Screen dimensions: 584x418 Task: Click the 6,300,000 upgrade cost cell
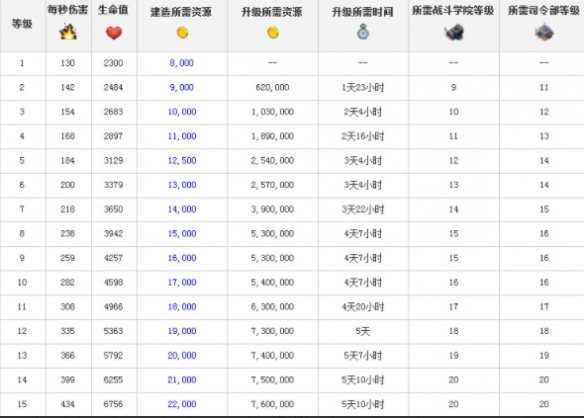pyautogui.click(x=272, y=307)
